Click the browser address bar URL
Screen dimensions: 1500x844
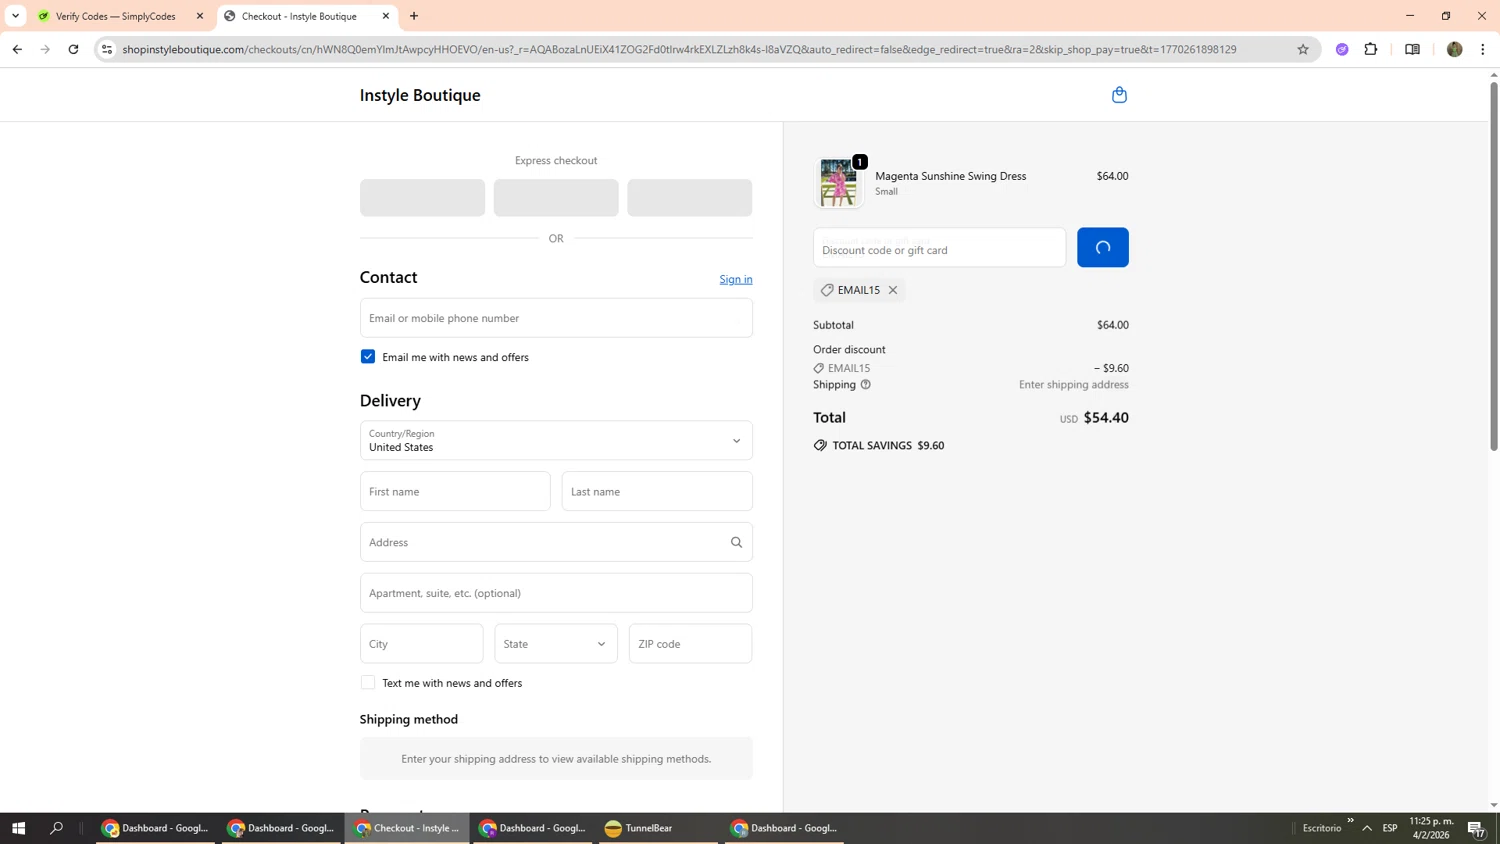coord(680,49)
